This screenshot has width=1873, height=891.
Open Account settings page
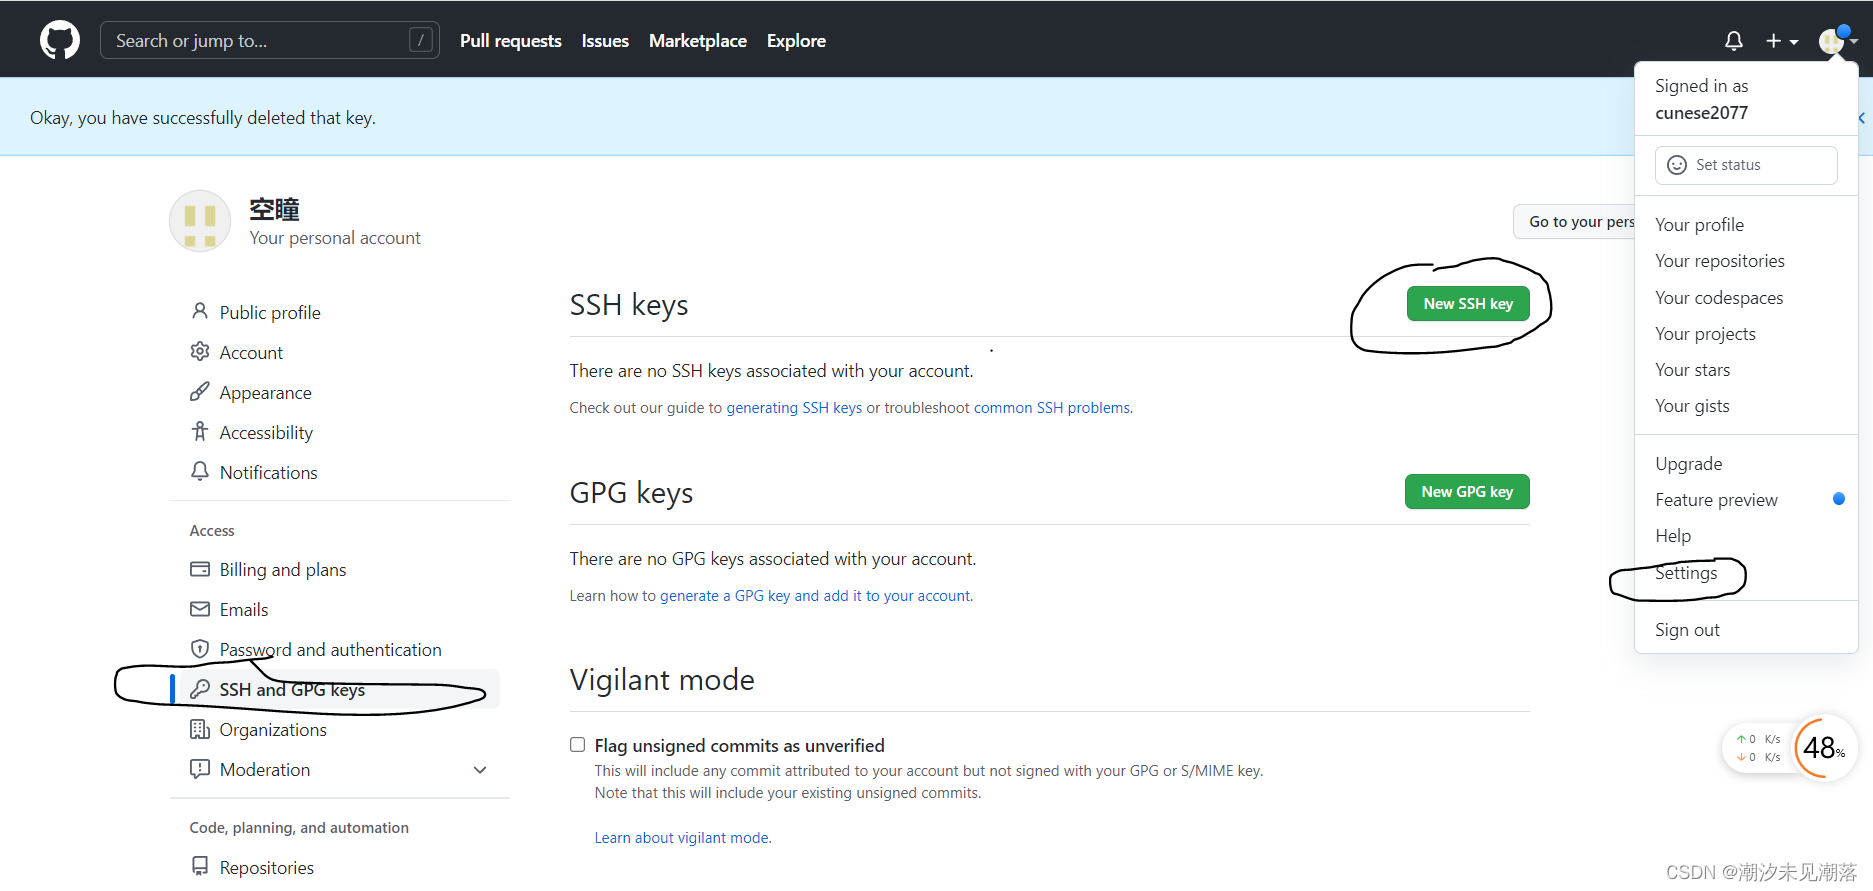pyautogui.click(x=251, y=353)
